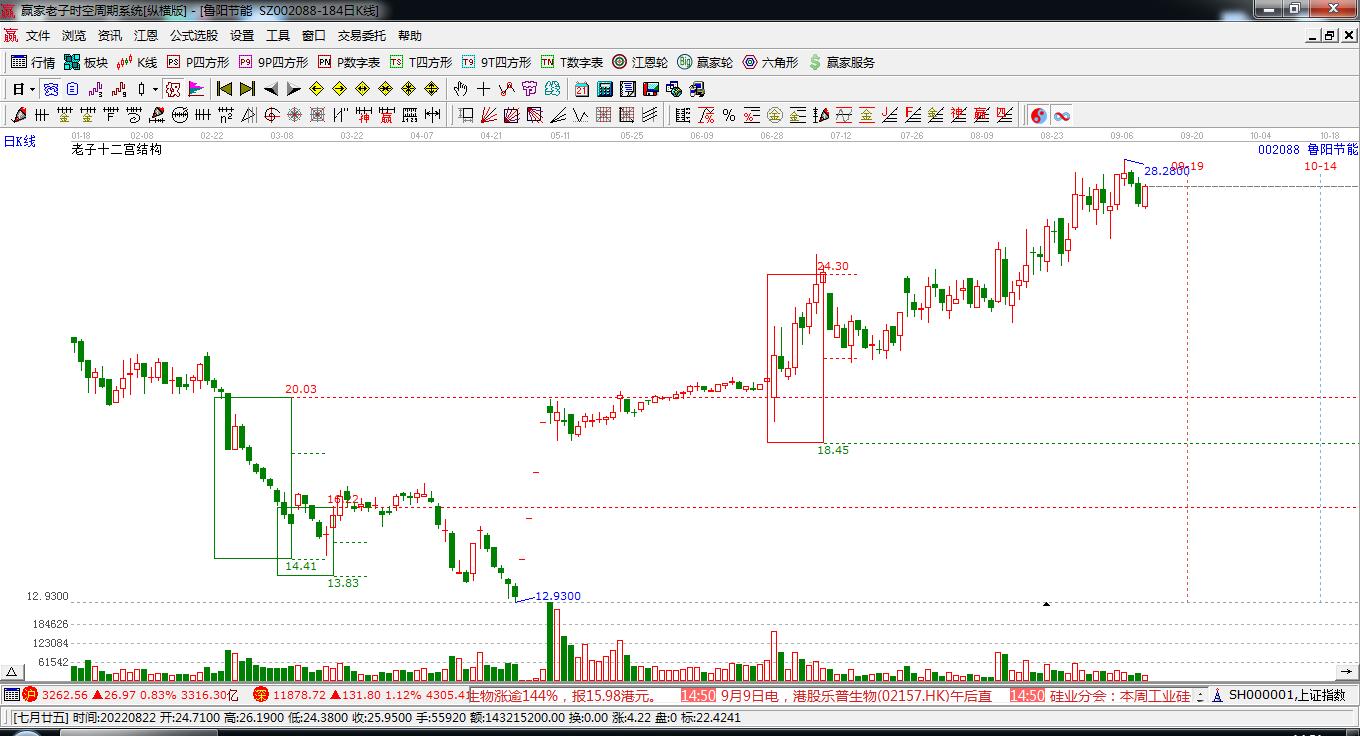Click the 28.2800 price label

[x=1167, y=171]
